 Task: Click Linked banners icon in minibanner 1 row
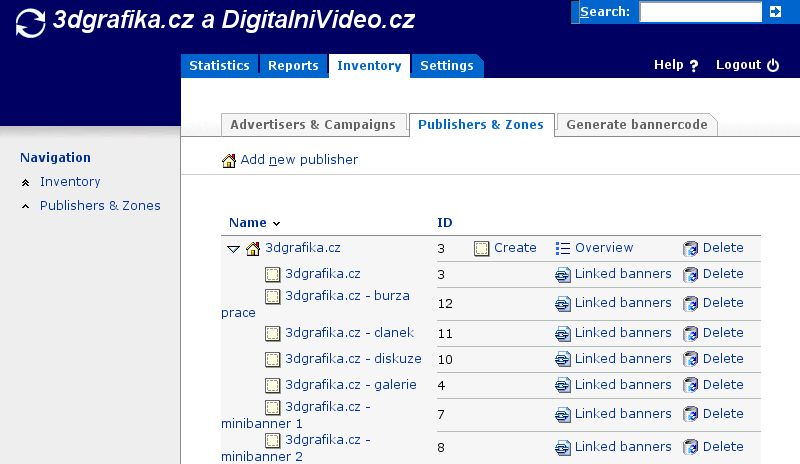562,414
